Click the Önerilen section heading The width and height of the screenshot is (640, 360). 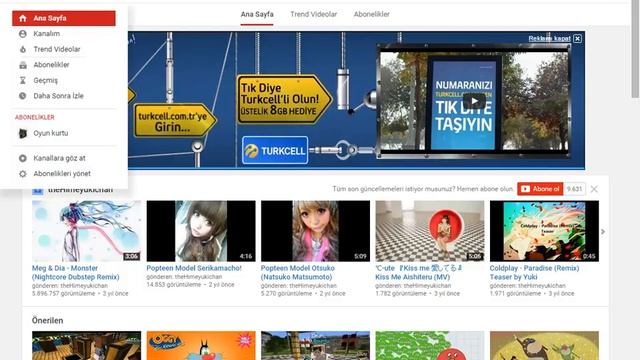coord(47,321)
